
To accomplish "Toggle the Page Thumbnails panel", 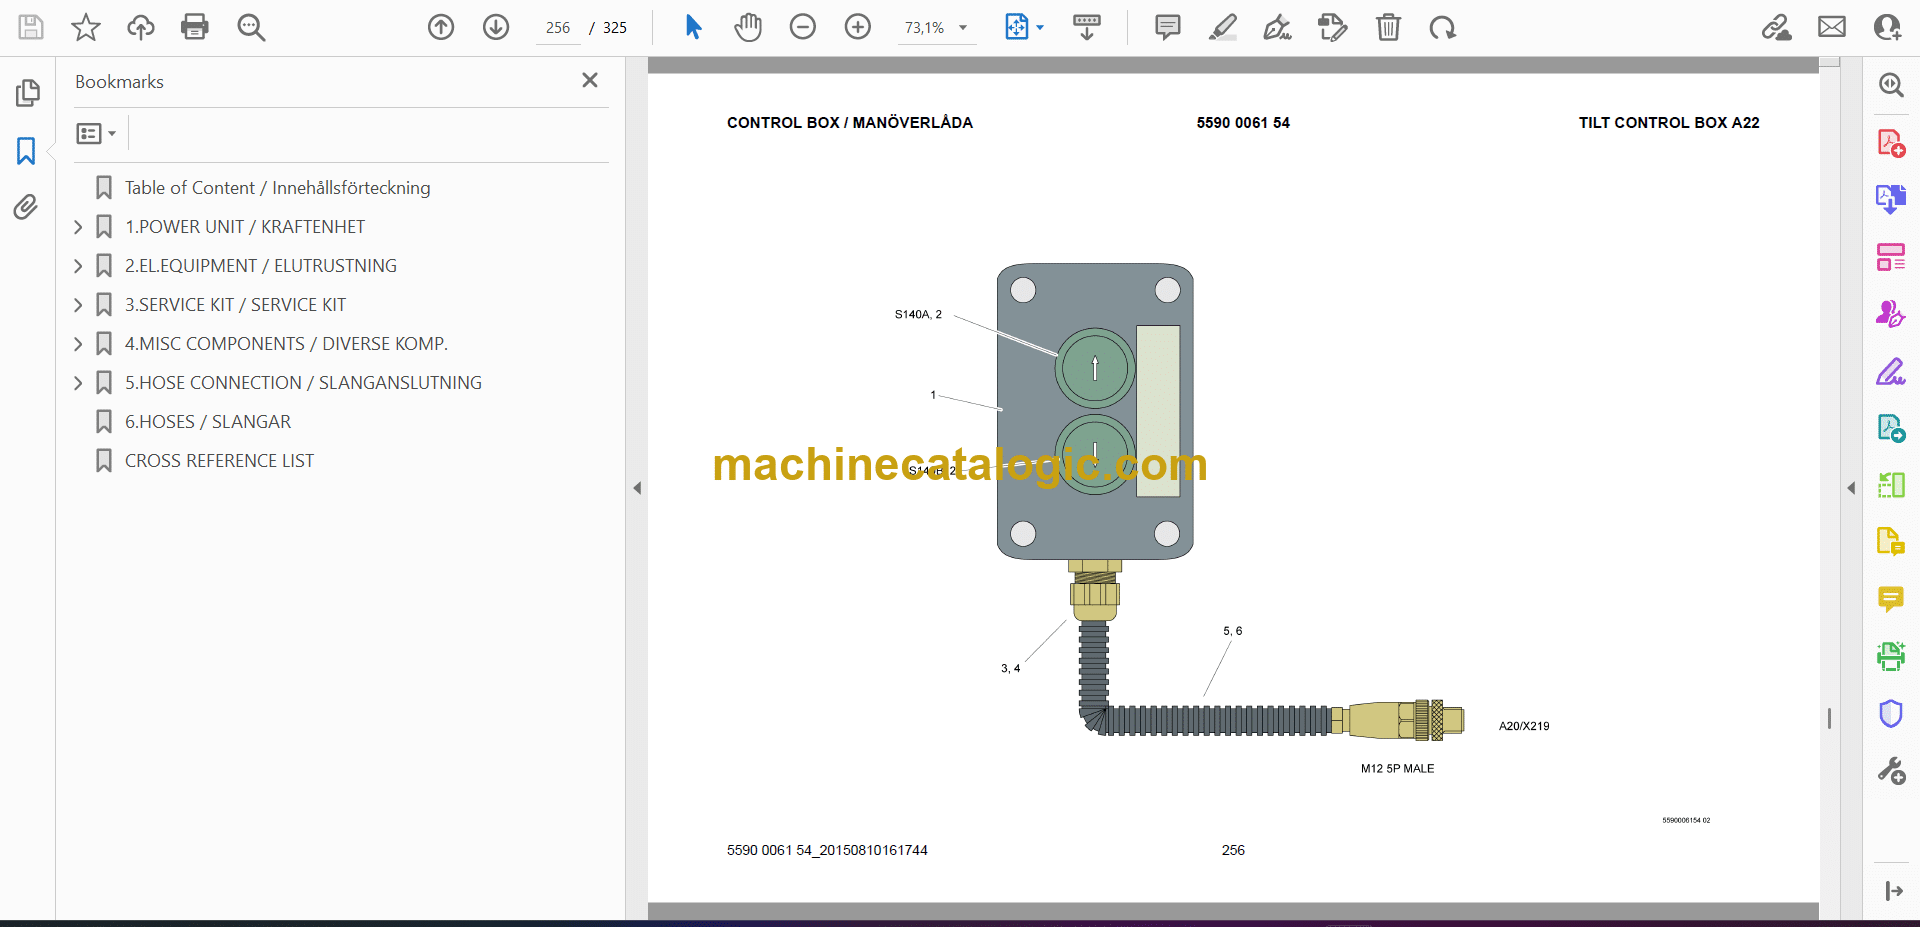I will (x=27, y=93).
